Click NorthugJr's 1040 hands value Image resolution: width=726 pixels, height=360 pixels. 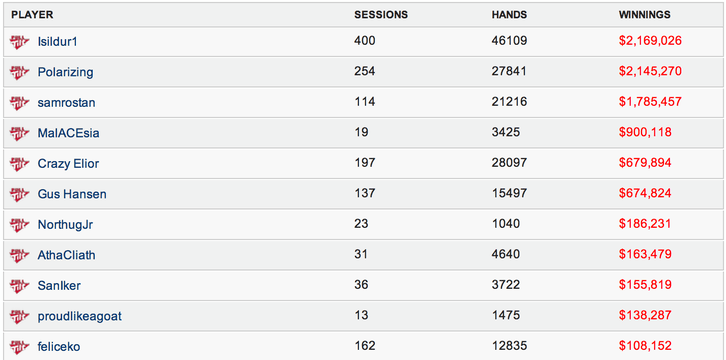point(506,224)
